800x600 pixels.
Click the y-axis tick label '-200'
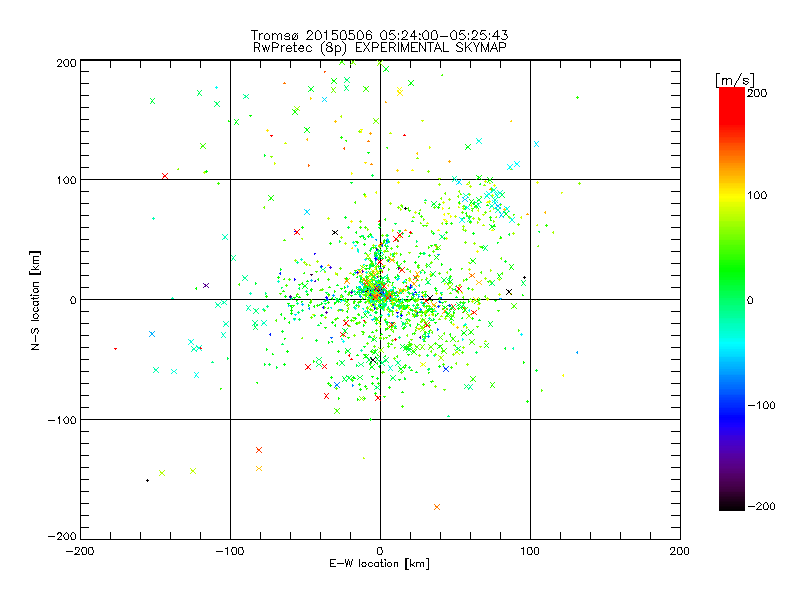click(62, 536)
